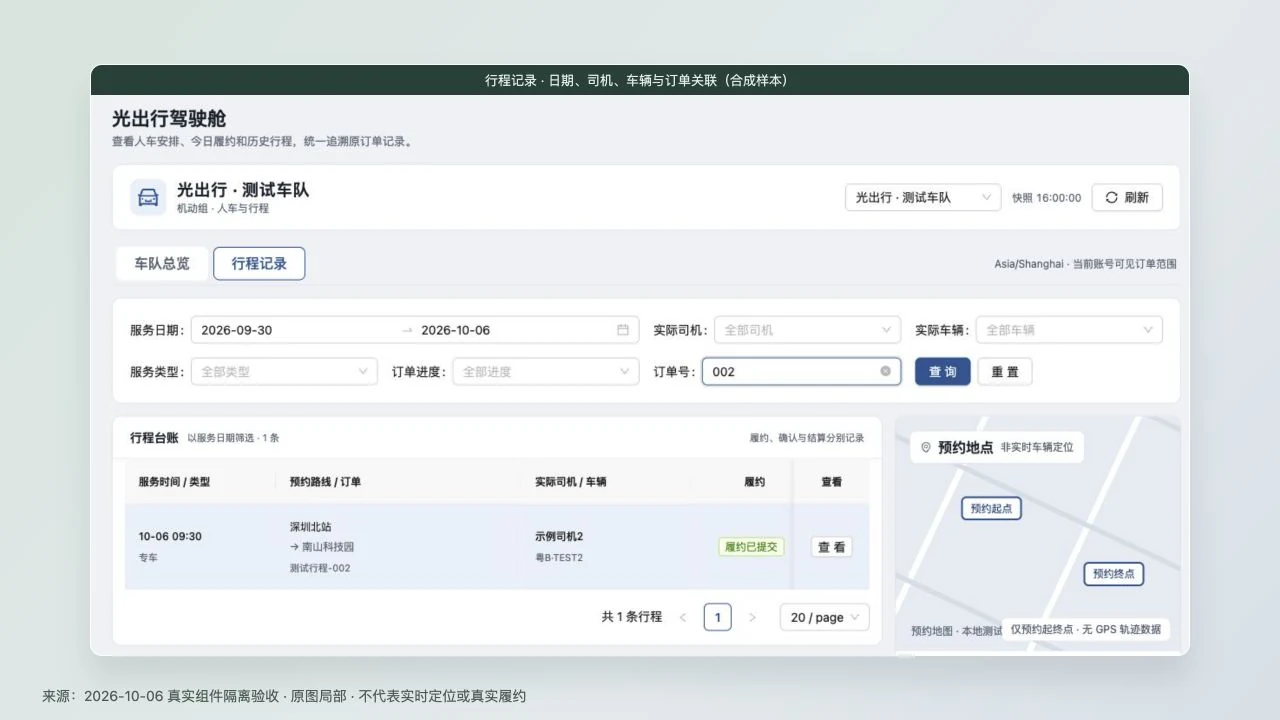Expand the 实际车辆 dropdown

point(1069,330)
